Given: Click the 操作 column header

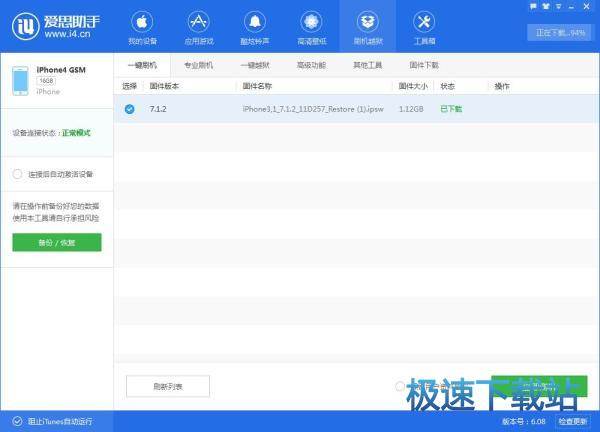Looking at the screenshot, I should pyautogui.click(x=502, y=86).
